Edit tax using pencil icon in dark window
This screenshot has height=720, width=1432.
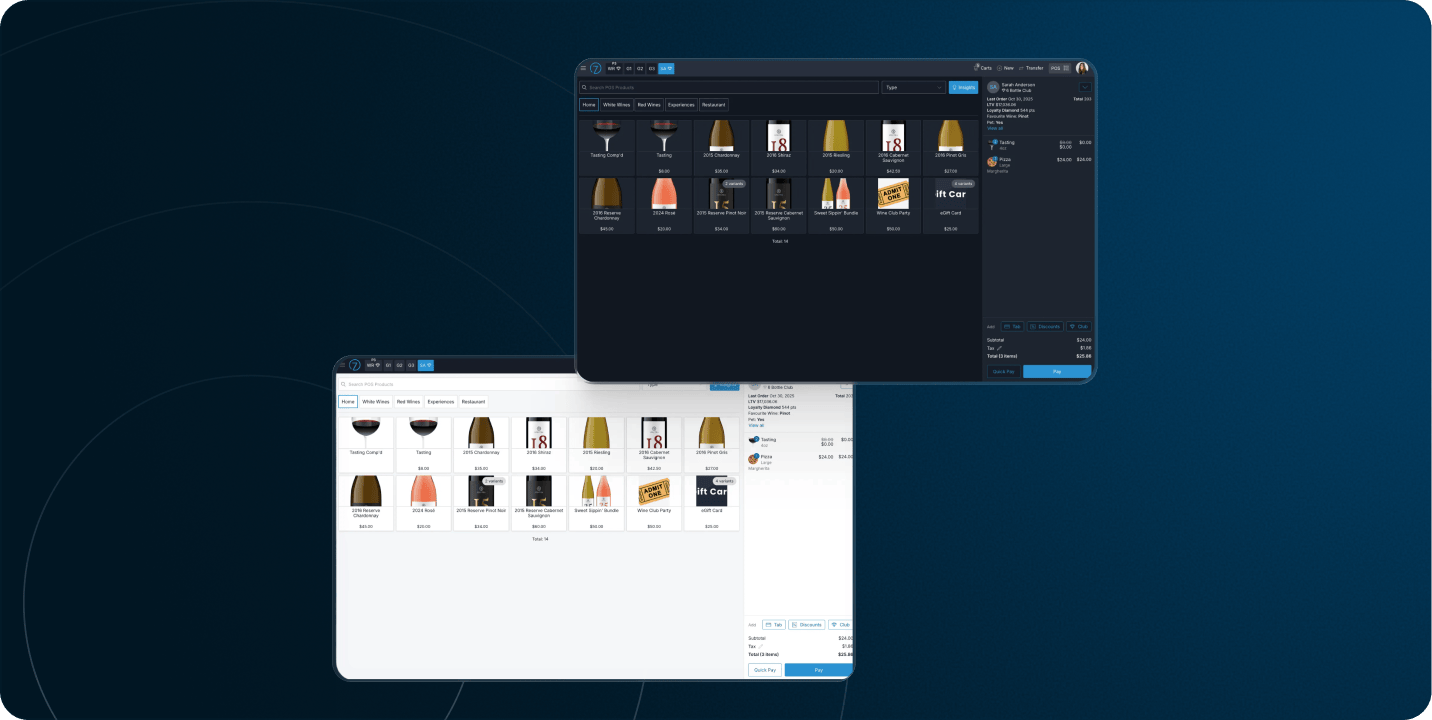[x=999, y=348]
